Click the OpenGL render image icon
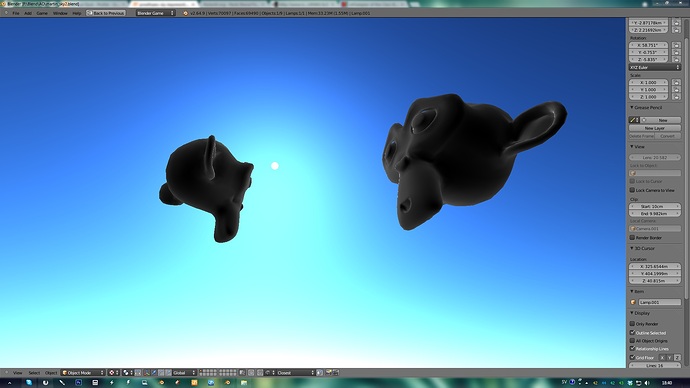690x388 pixels. pyautogui.click(x=328, y=373)
